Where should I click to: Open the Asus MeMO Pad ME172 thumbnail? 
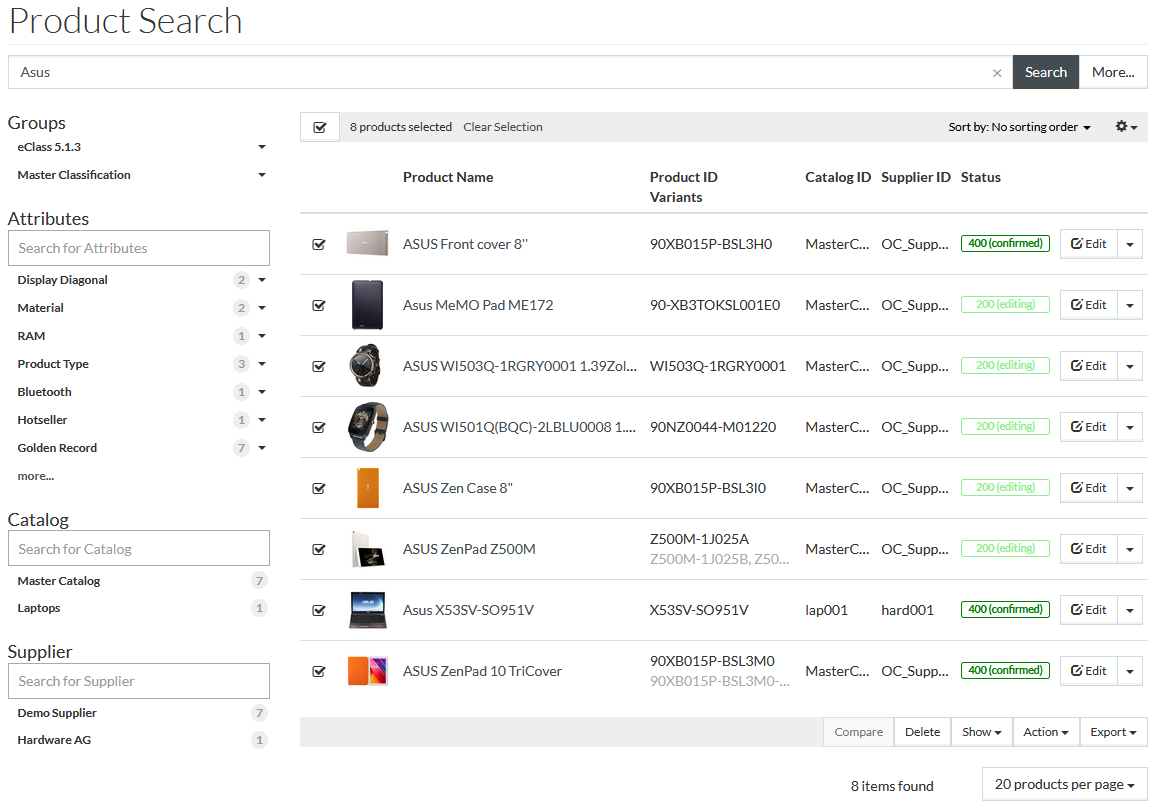[x=367, y=305]
